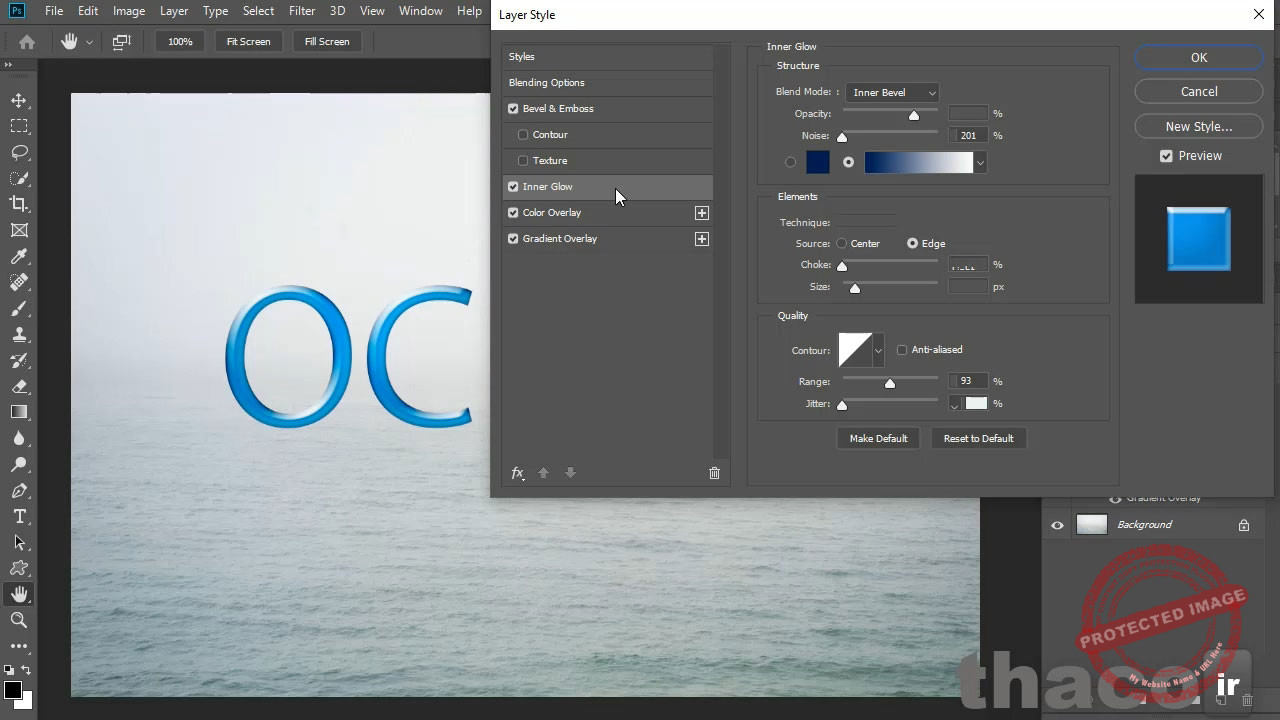
Task: Click the Fit Screen button
Action: (x=248, y=42)
